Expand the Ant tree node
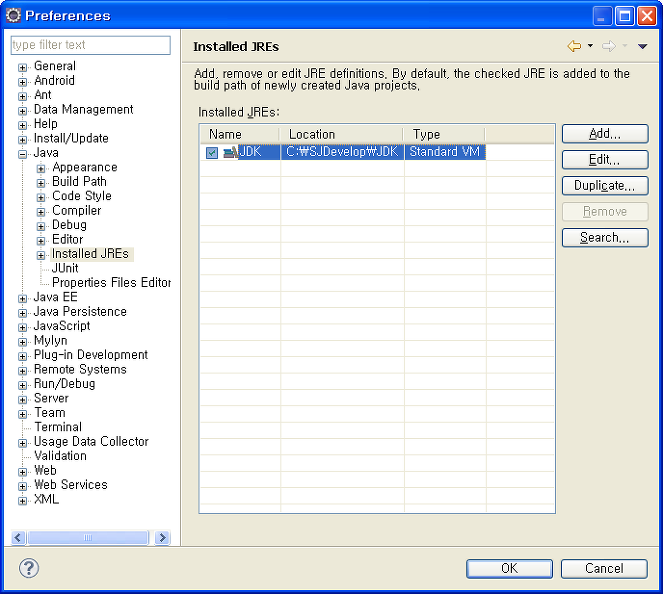663x594 pixels. click(22, 96)
